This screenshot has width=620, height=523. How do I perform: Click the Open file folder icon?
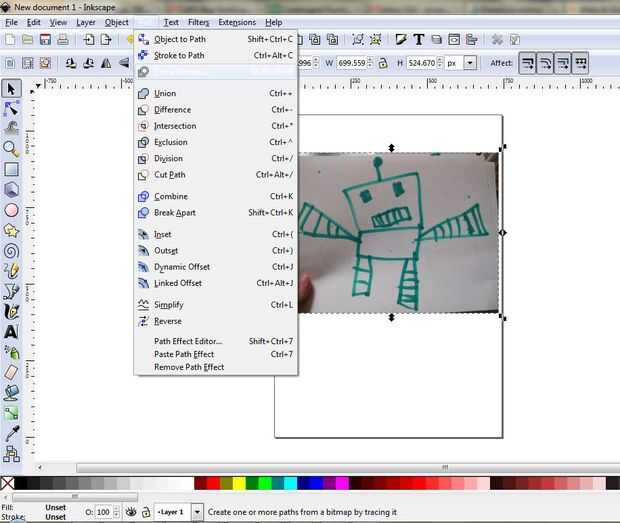(x=27, y=40)
